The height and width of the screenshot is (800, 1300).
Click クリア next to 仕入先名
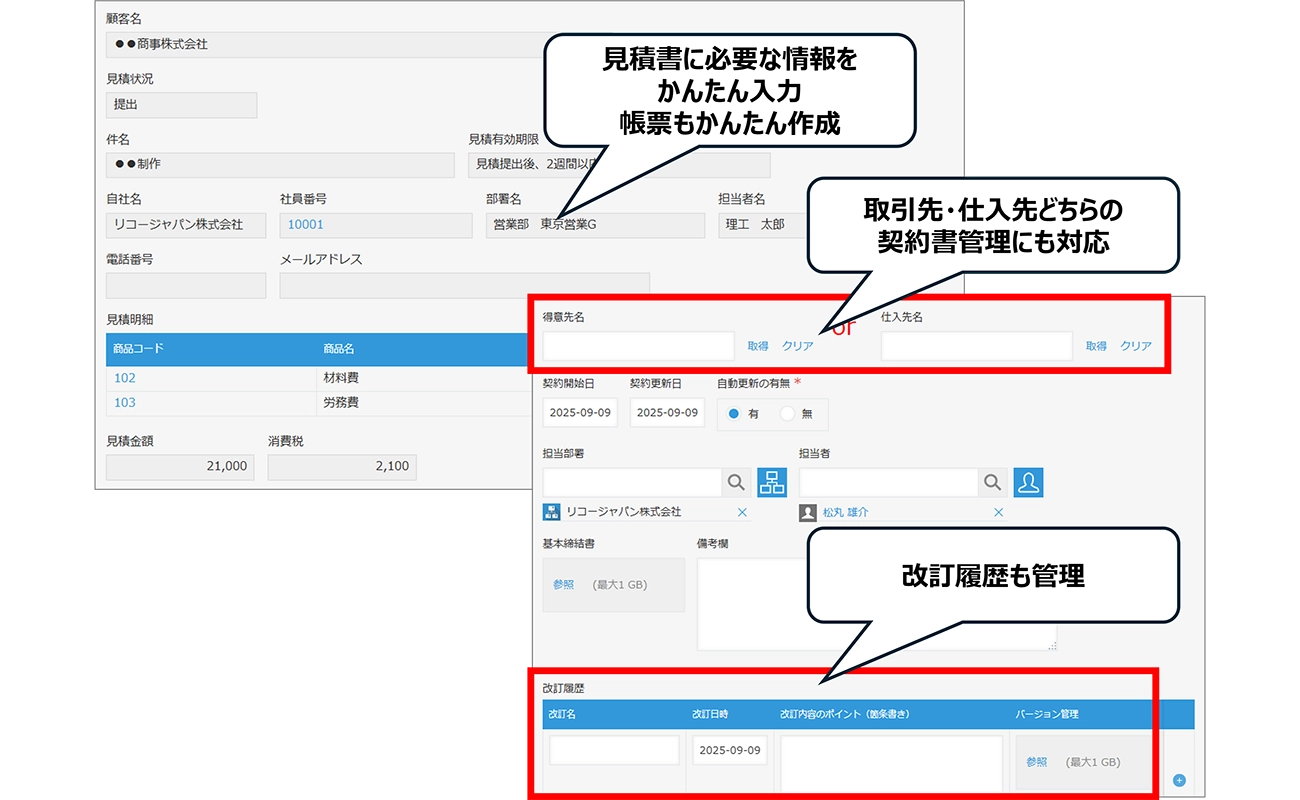point(1135,345)
